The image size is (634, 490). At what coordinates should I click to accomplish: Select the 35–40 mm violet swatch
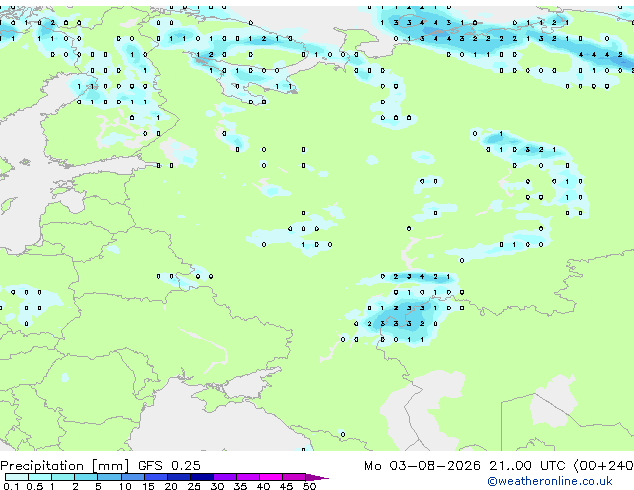point(248,477)
